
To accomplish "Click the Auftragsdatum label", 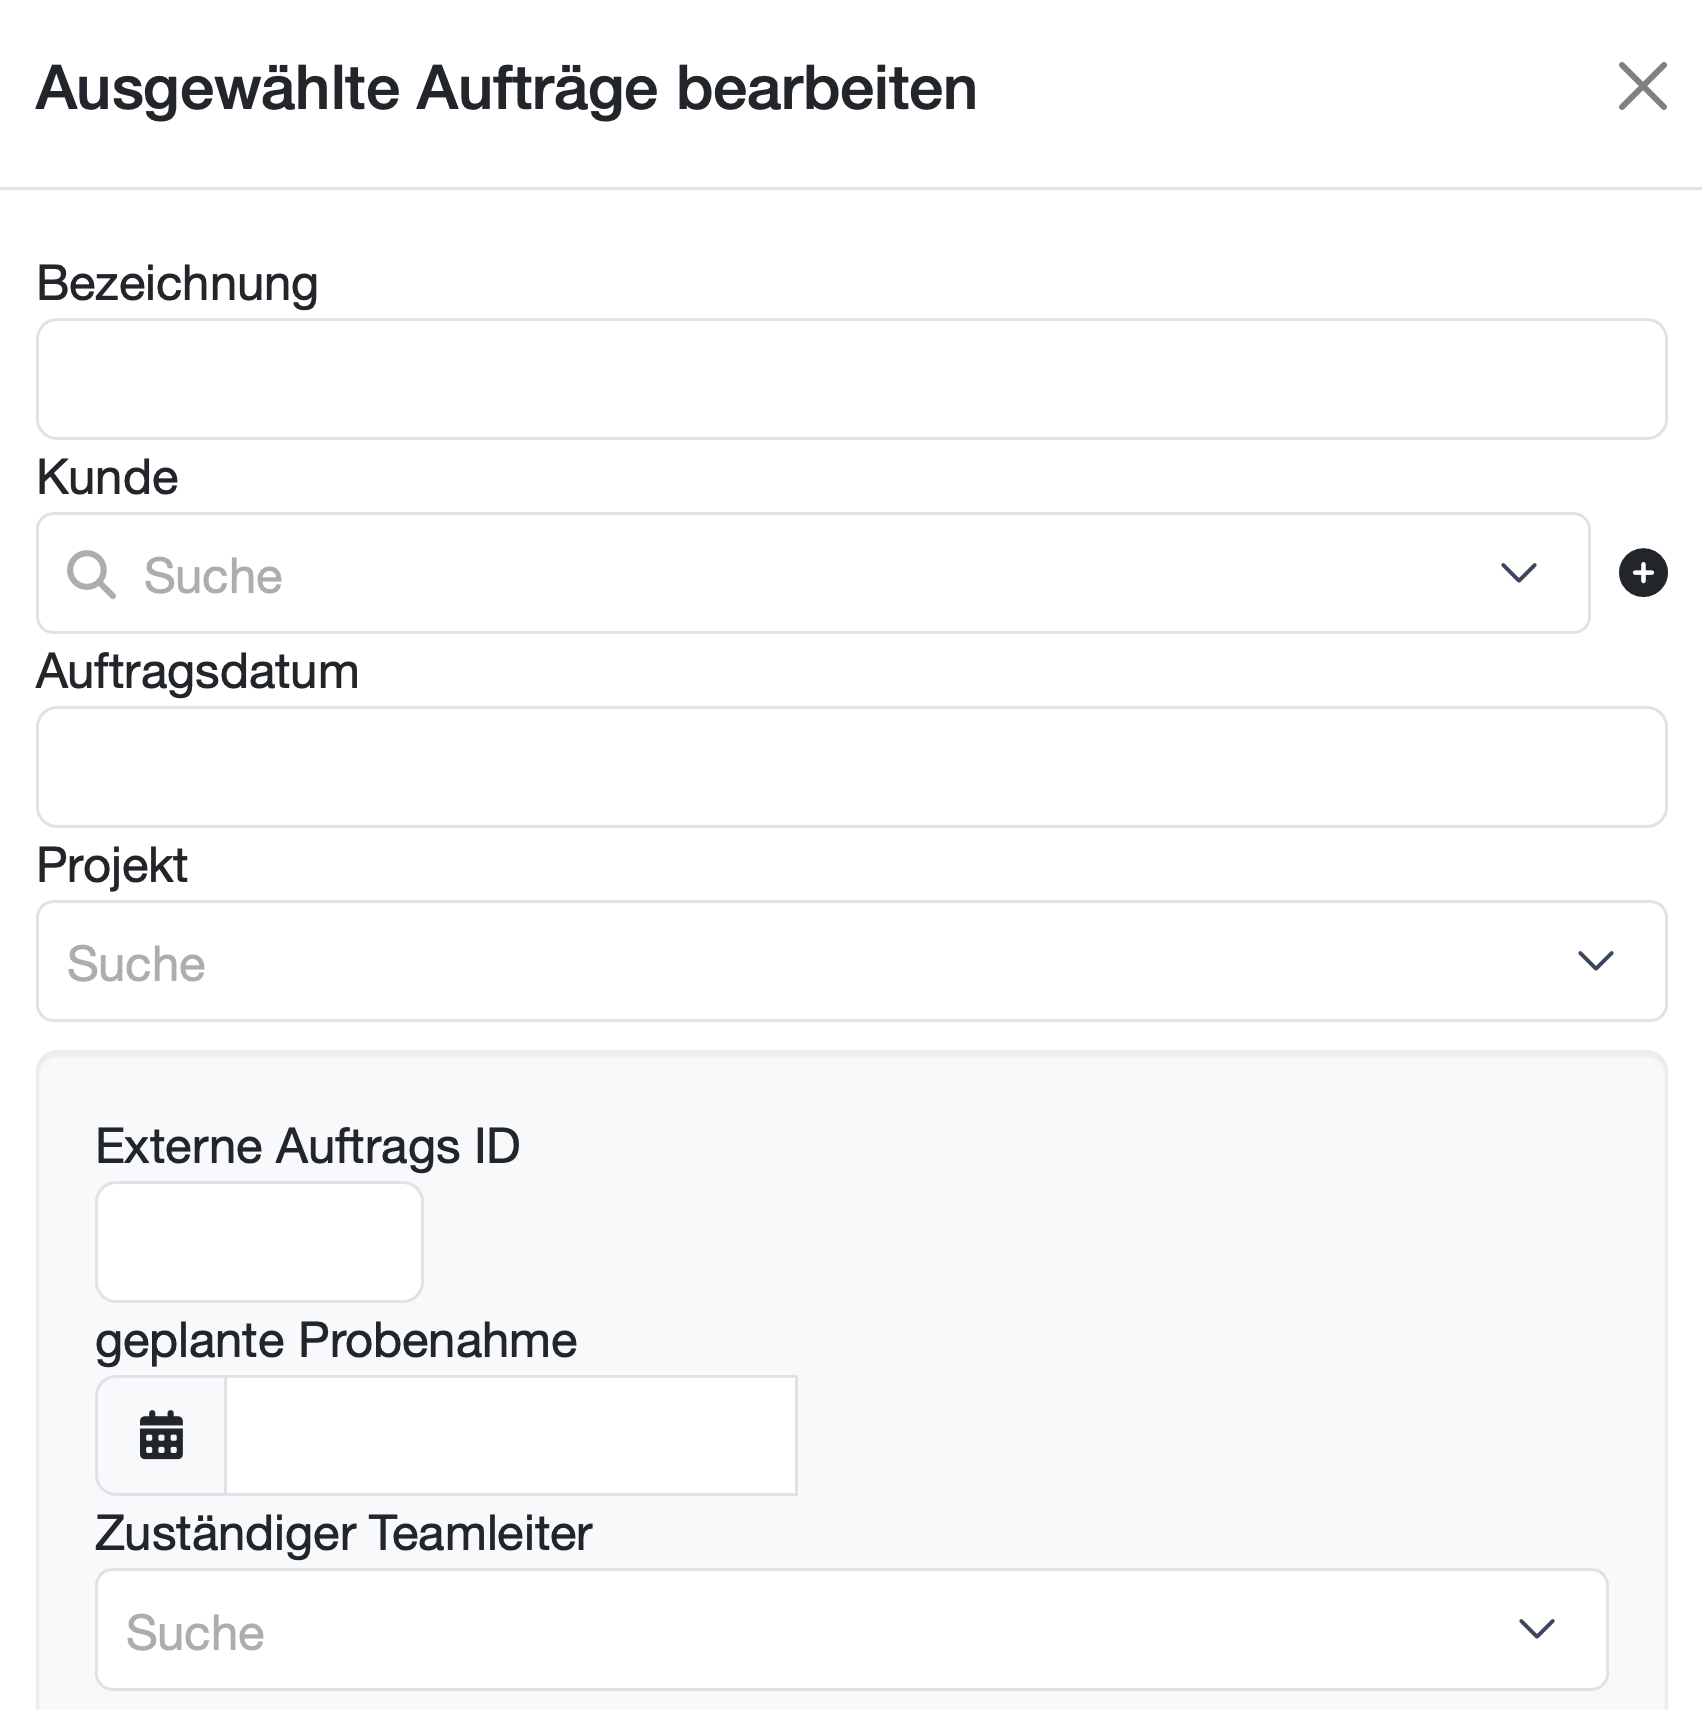I will [197, 671].
